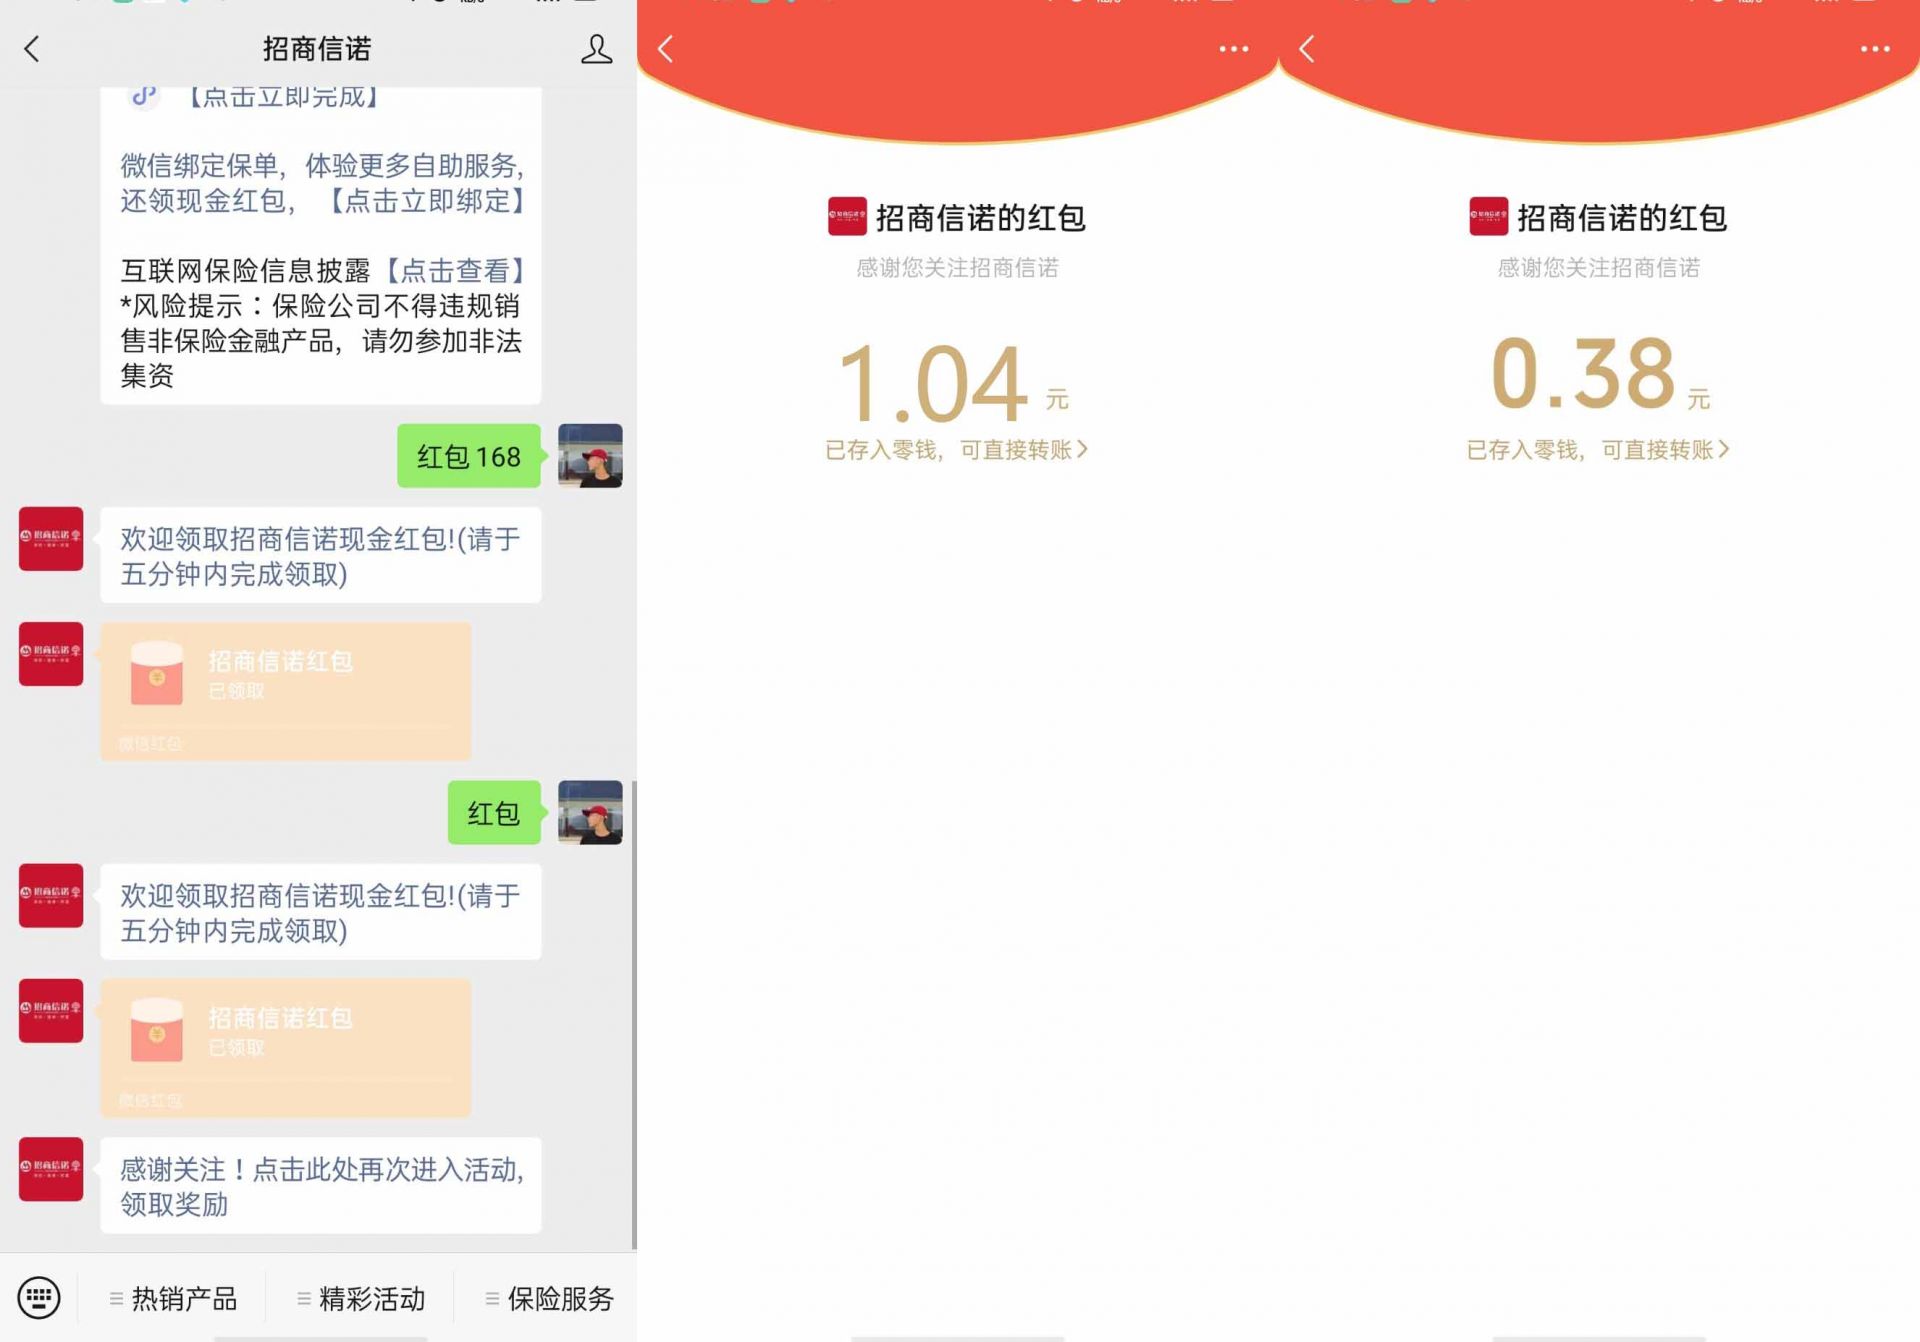Click the user's own avatar beside 红包 168 message
The height and width of the screenshot is (1342, 1920).
pos(590,456)
